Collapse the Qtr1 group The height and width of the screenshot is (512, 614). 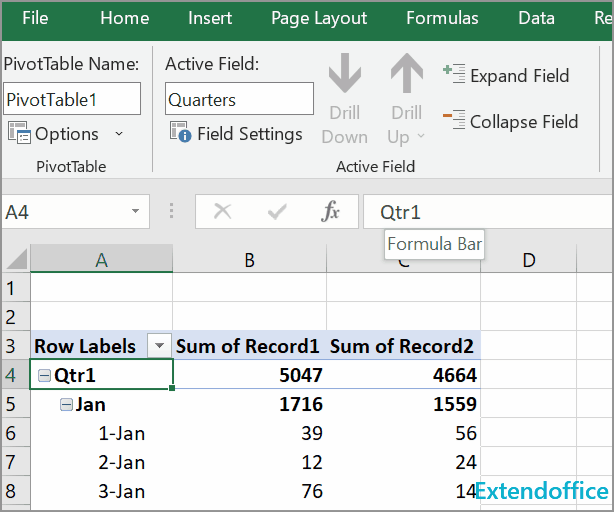43,375
